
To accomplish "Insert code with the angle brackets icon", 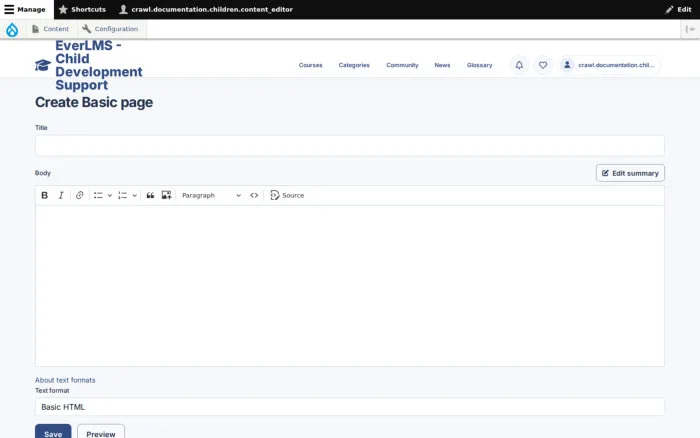I will tap(254, 195).
